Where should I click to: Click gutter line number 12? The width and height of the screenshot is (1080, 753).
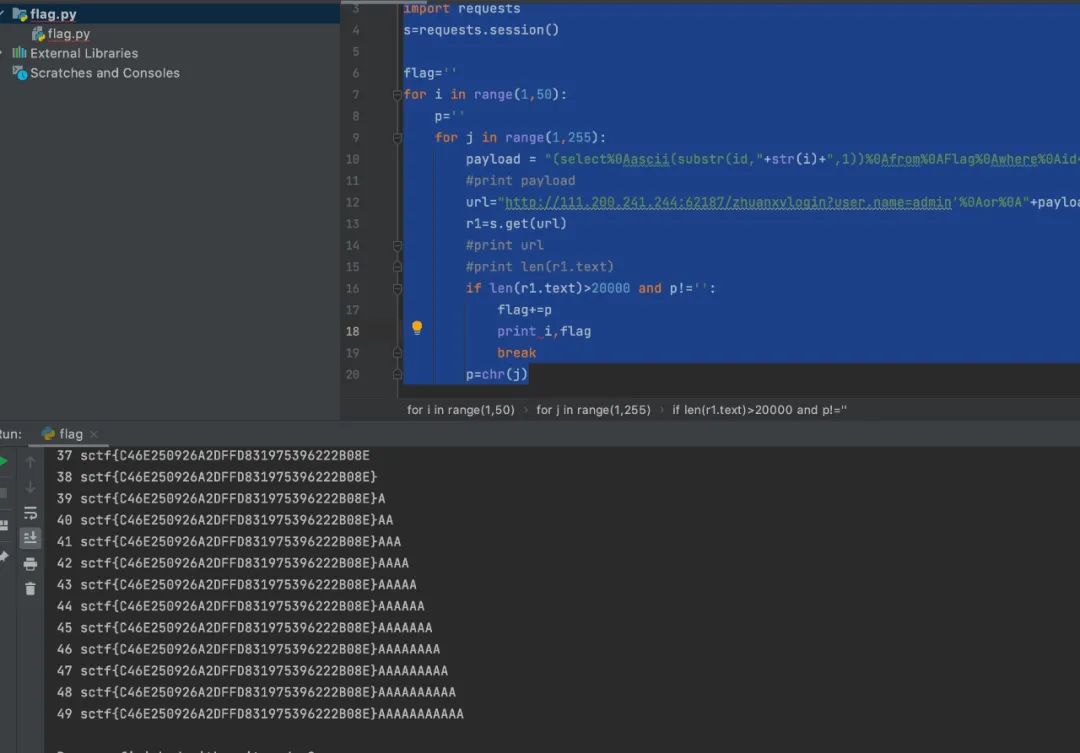(353, 202)
